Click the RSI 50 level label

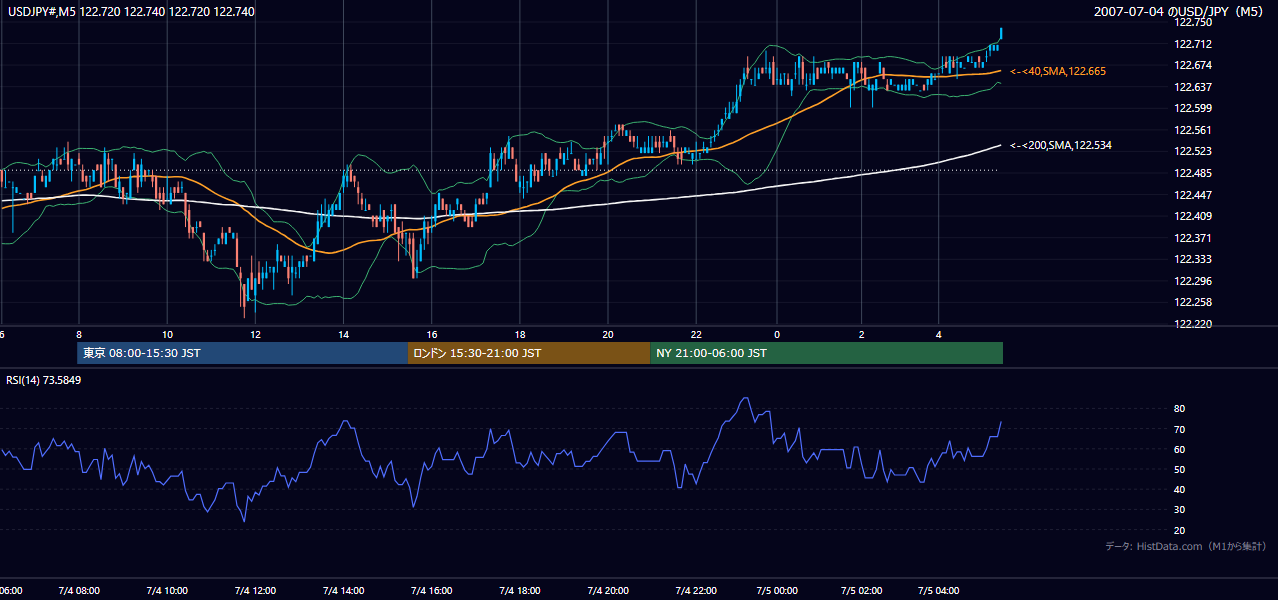[x=1179, y=469]
